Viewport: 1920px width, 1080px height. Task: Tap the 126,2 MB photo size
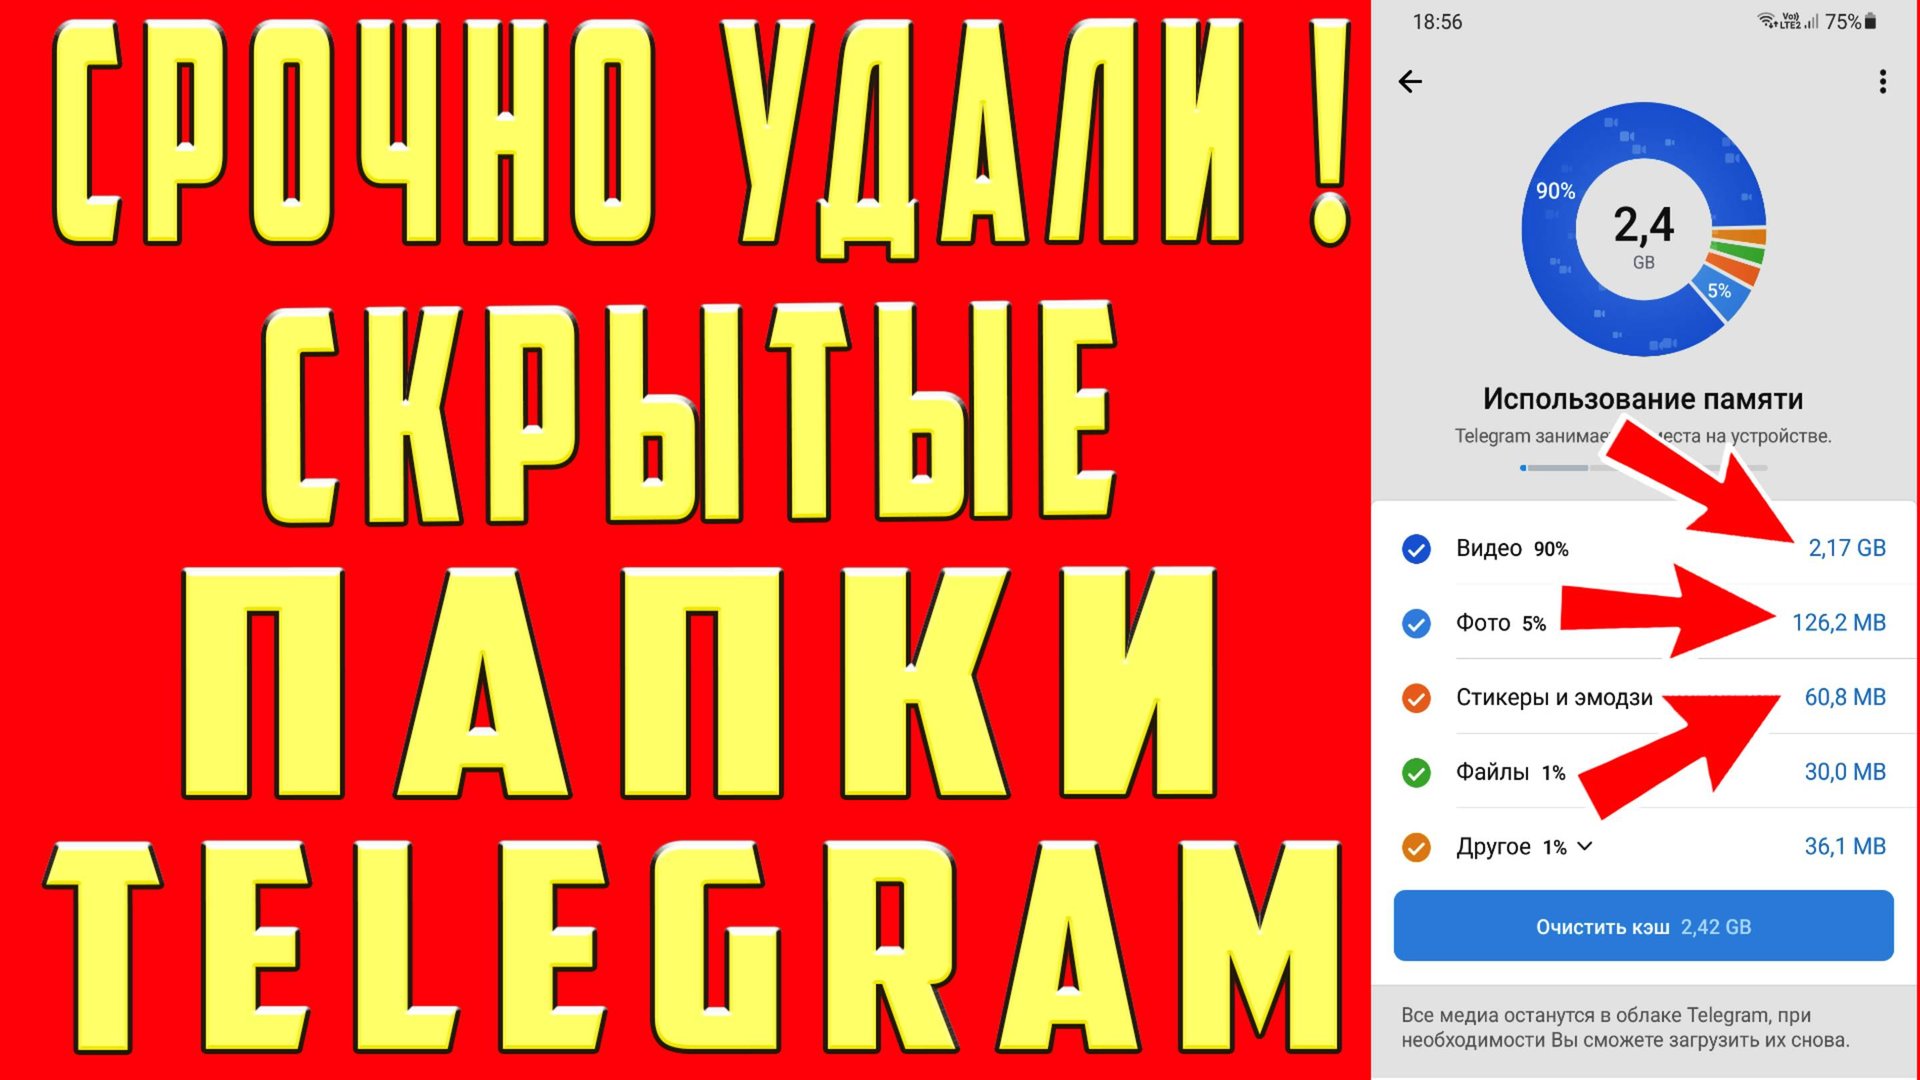coord(1838,623)
